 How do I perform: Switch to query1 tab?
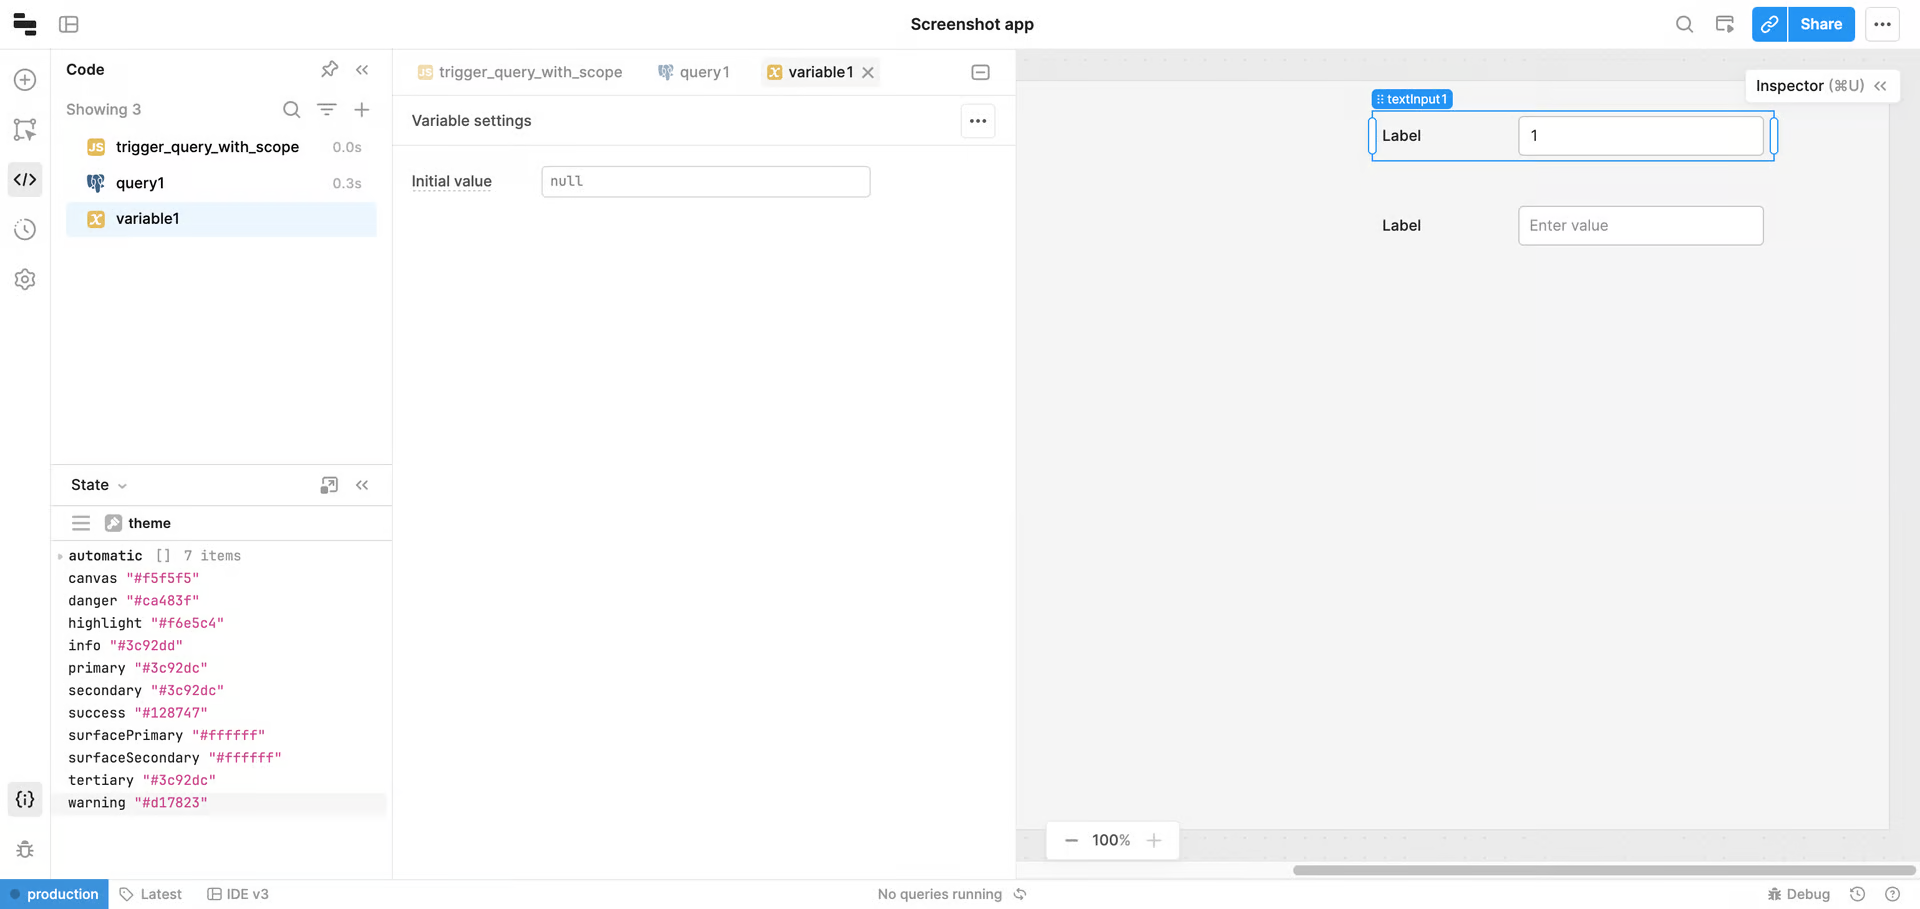tap(694, 72)
